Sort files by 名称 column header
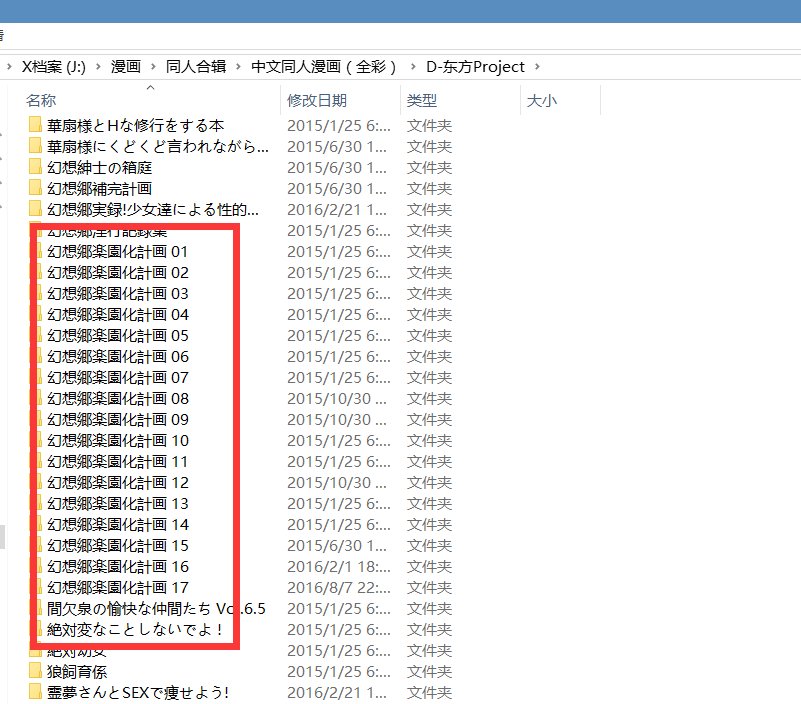The image size is (801, 704). (x=41, y=101)
